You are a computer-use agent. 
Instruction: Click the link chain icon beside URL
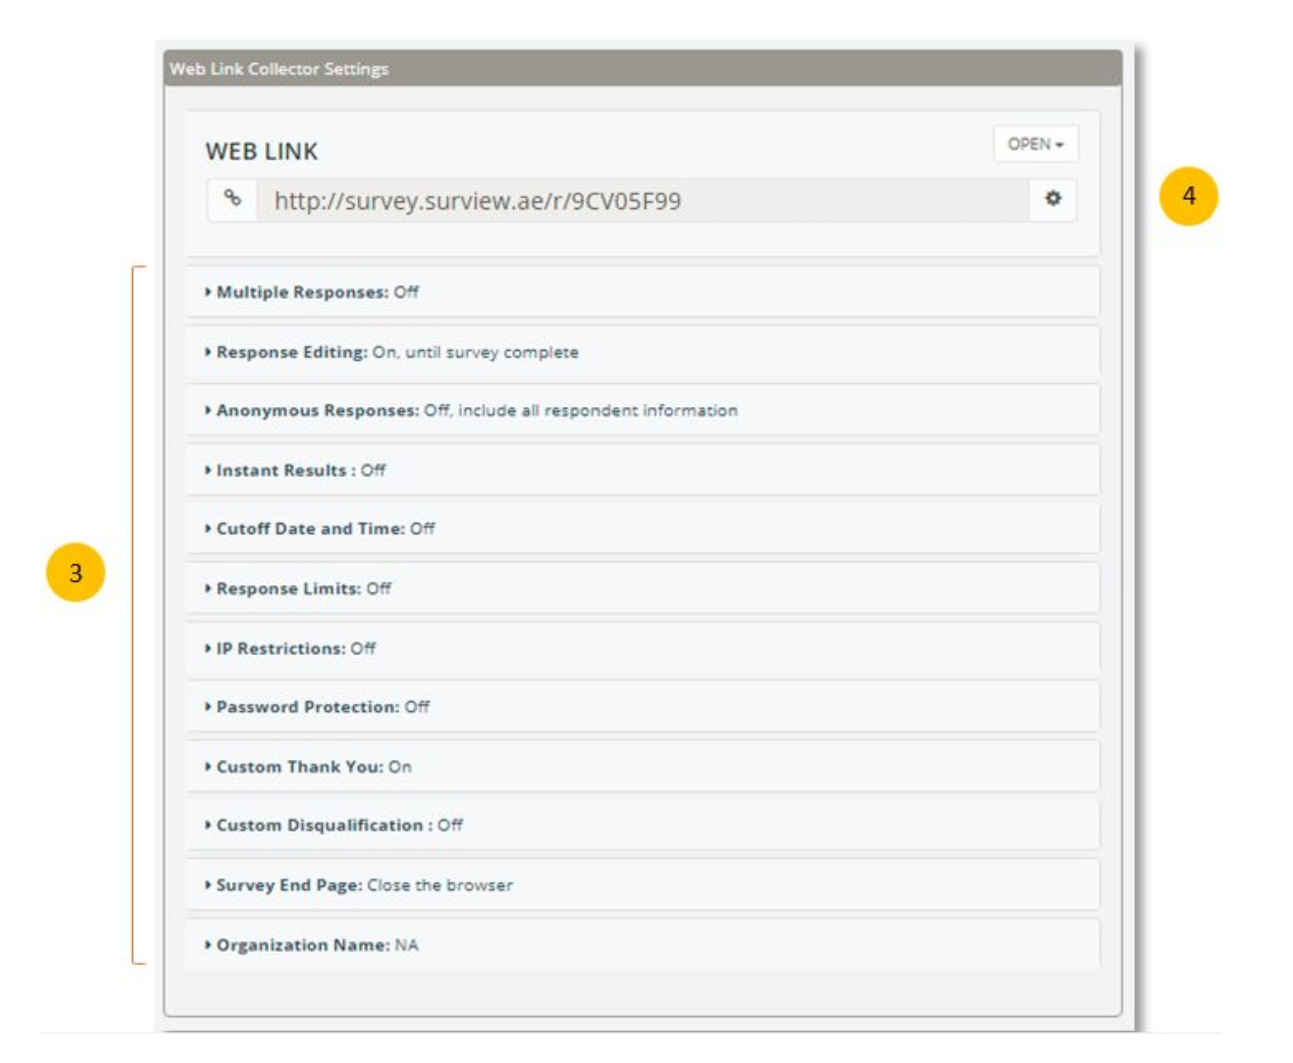(x=232, y=199)
